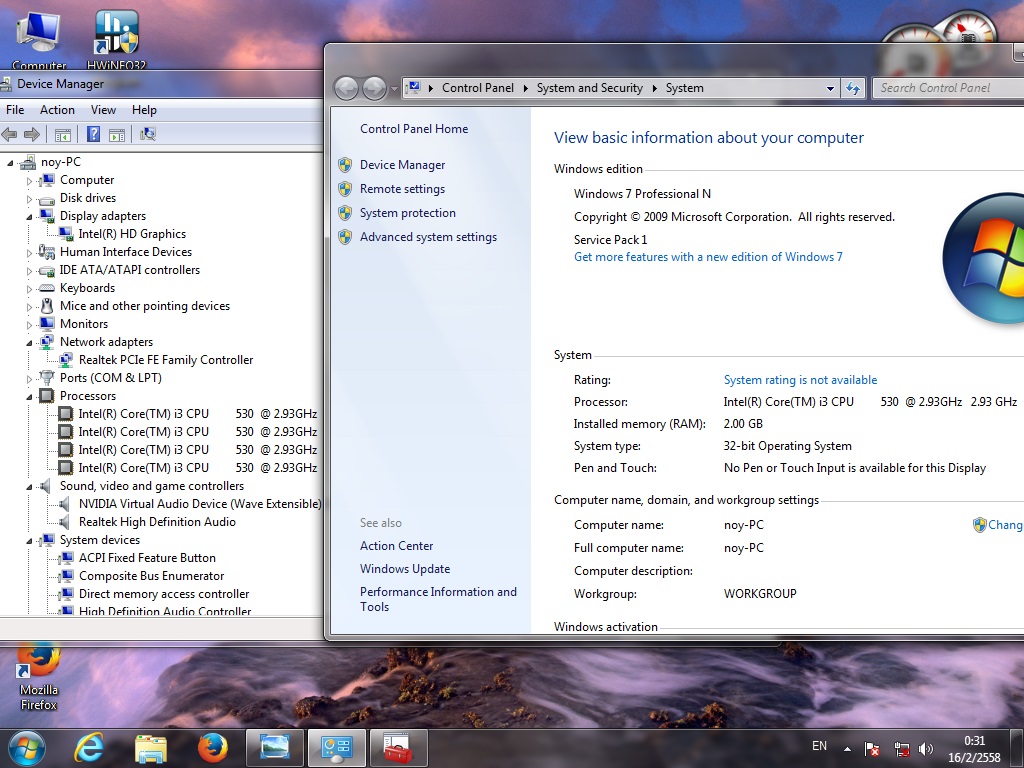1024x768 pixels.
Task: Open System protection link
Action: (408, 213)
